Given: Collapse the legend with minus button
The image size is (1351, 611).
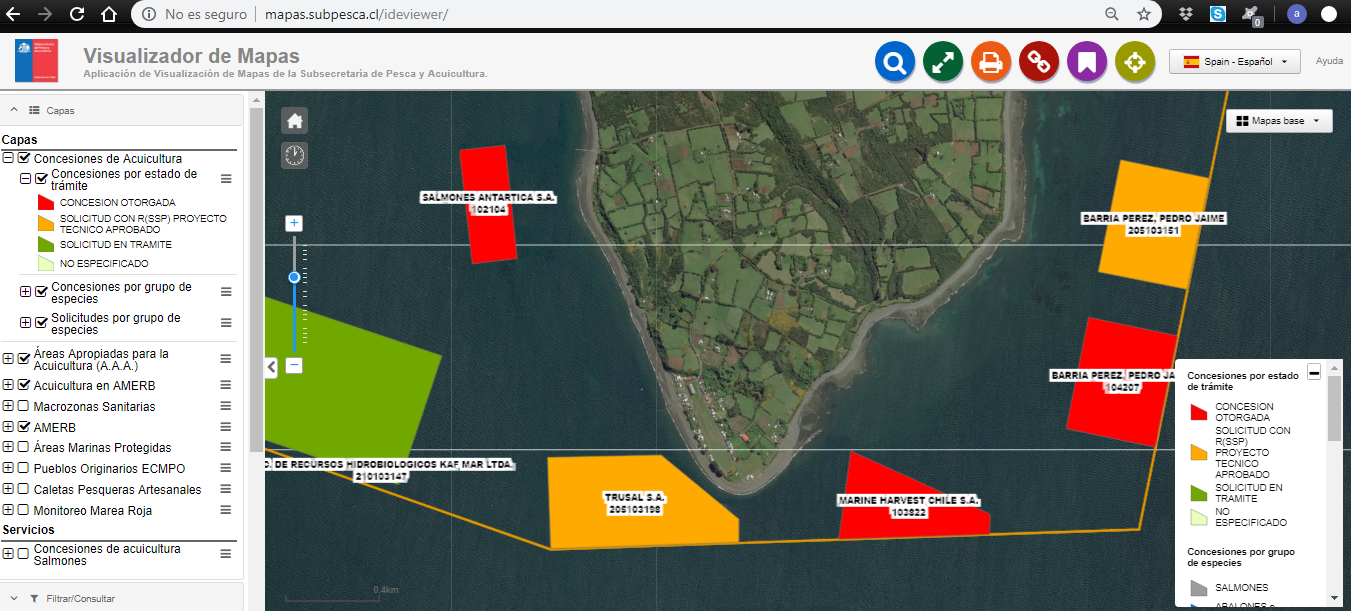Looking at the screenshot, I should tap(1314, 372).
